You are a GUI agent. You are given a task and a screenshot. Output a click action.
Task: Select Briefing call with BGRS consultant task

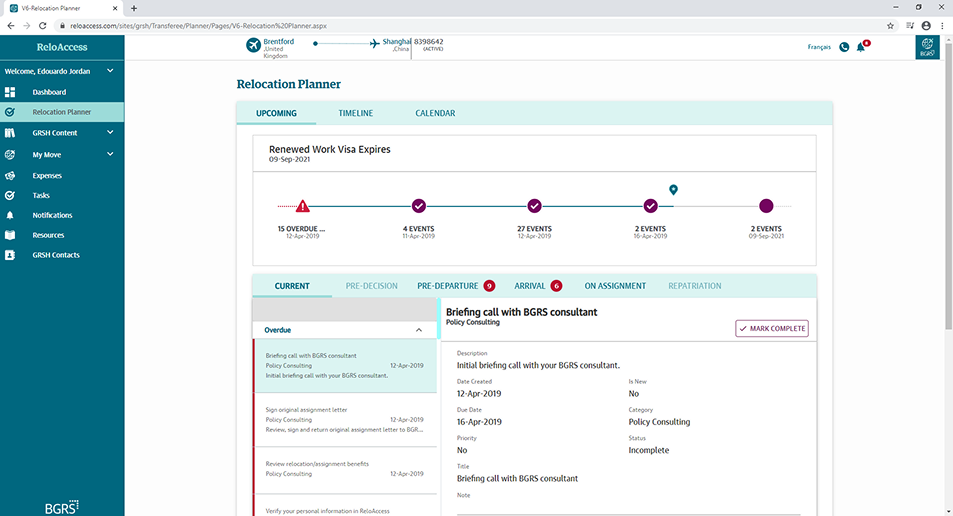click(x=345, y=365)
